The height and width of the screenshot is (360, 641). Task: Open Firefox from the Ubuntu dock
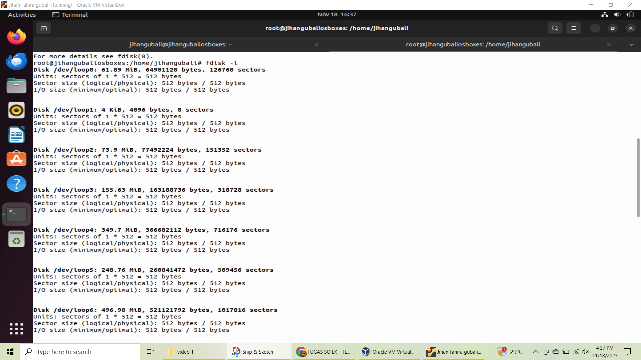click(x=16, y=37)
